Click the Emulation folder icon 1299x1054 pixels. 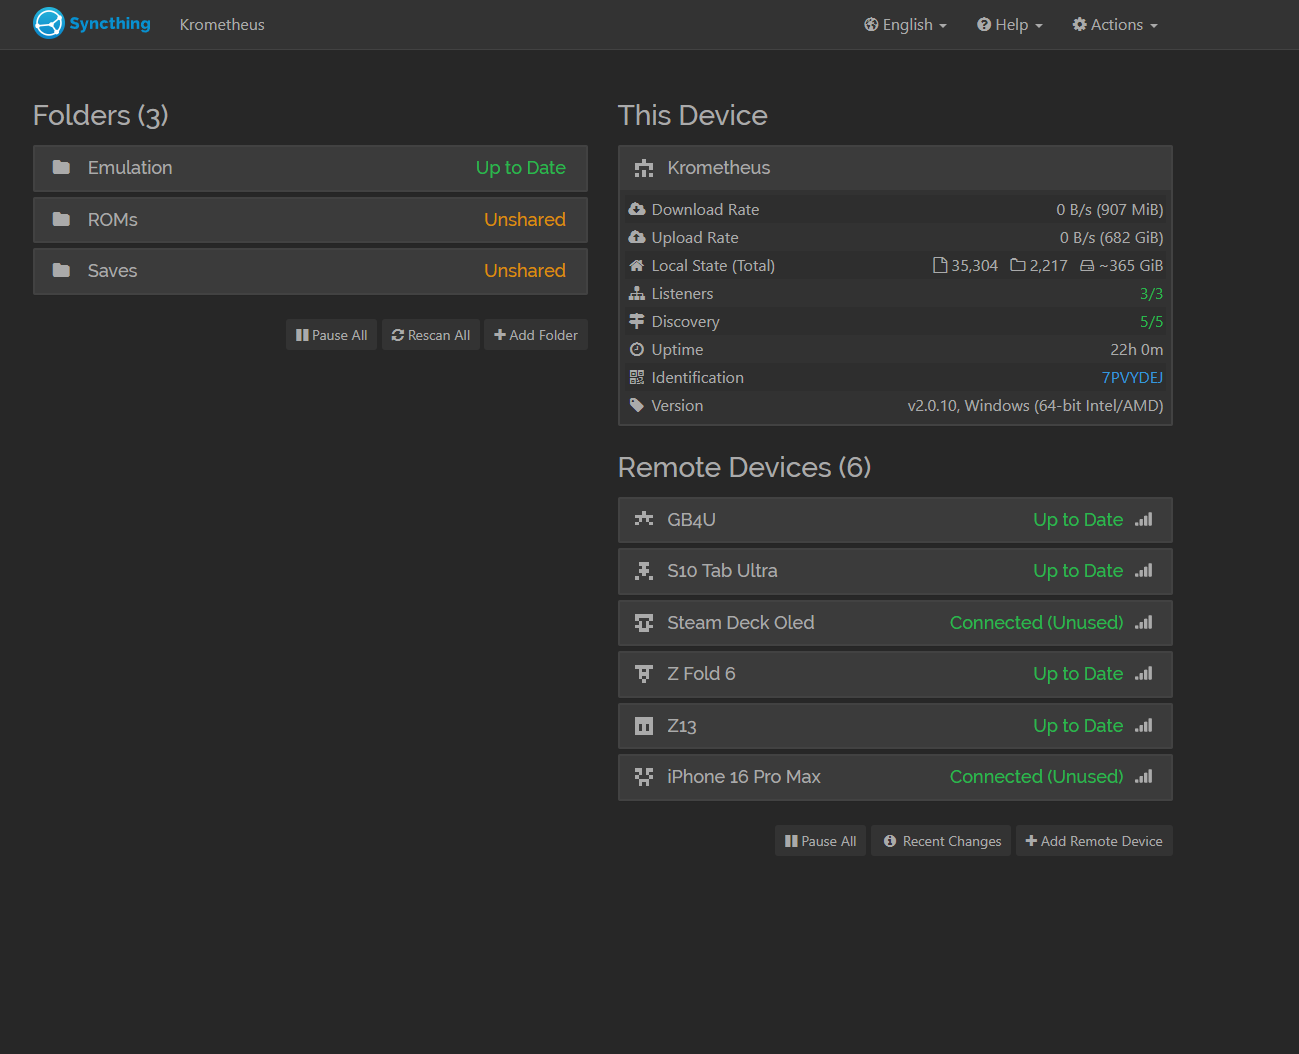(61, 168)
